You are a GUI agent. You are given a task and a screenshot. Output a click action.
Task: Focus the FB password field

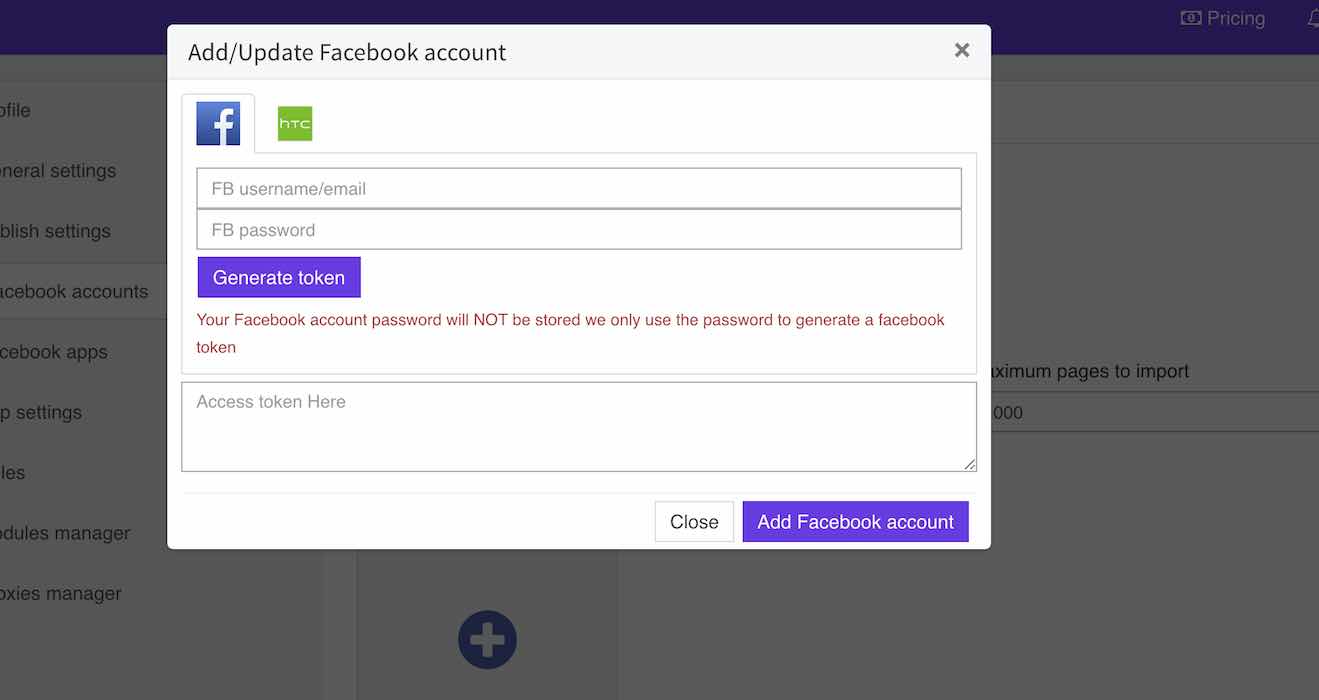(579, 229)
